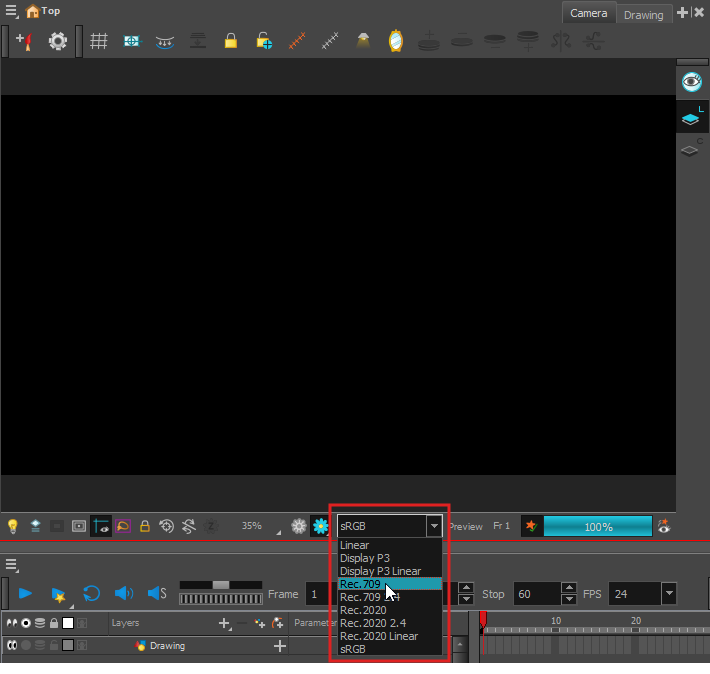Toggle the Sound speaker icon
The width and height of the screenshot is (710, 674).
[123, 593]
